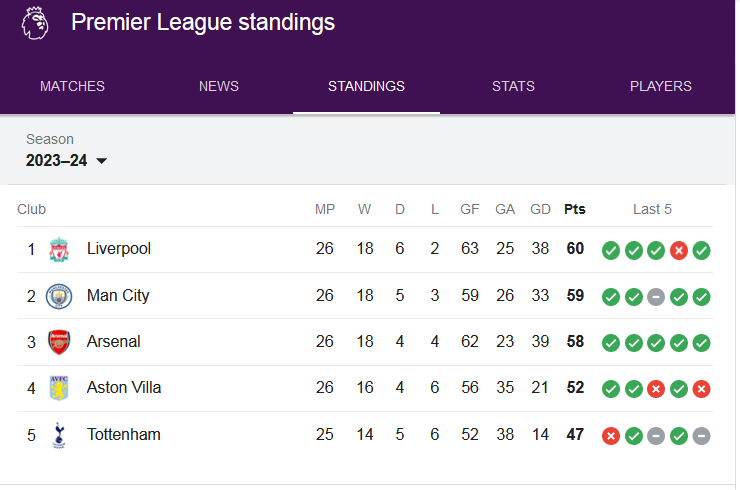The image size is (740, 490).
Task: Open the Season 2023–24 dropdown
Action: (67, 161)
